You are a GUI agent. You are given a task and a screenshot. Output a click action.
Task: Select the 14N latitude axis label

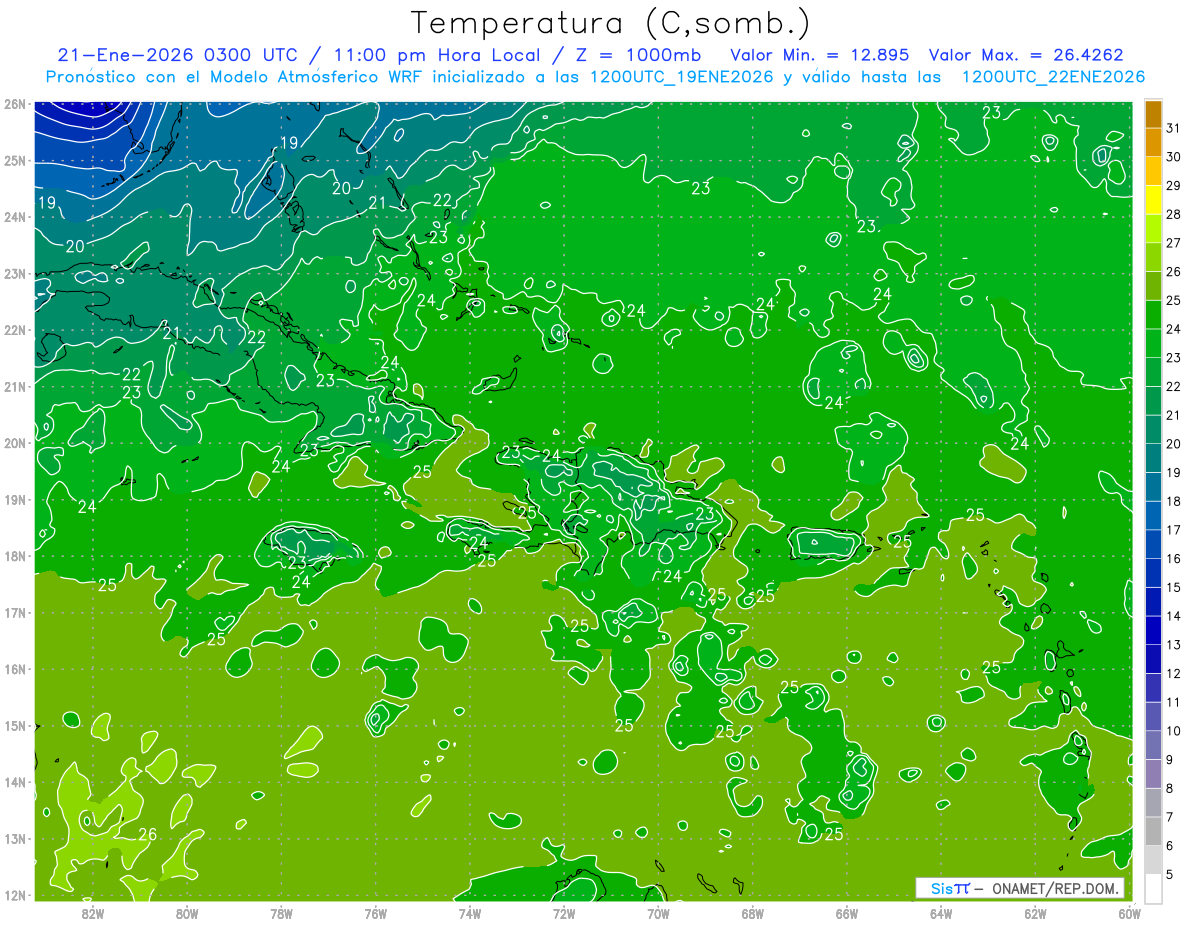pyautogui.click(x=14, y=782)
